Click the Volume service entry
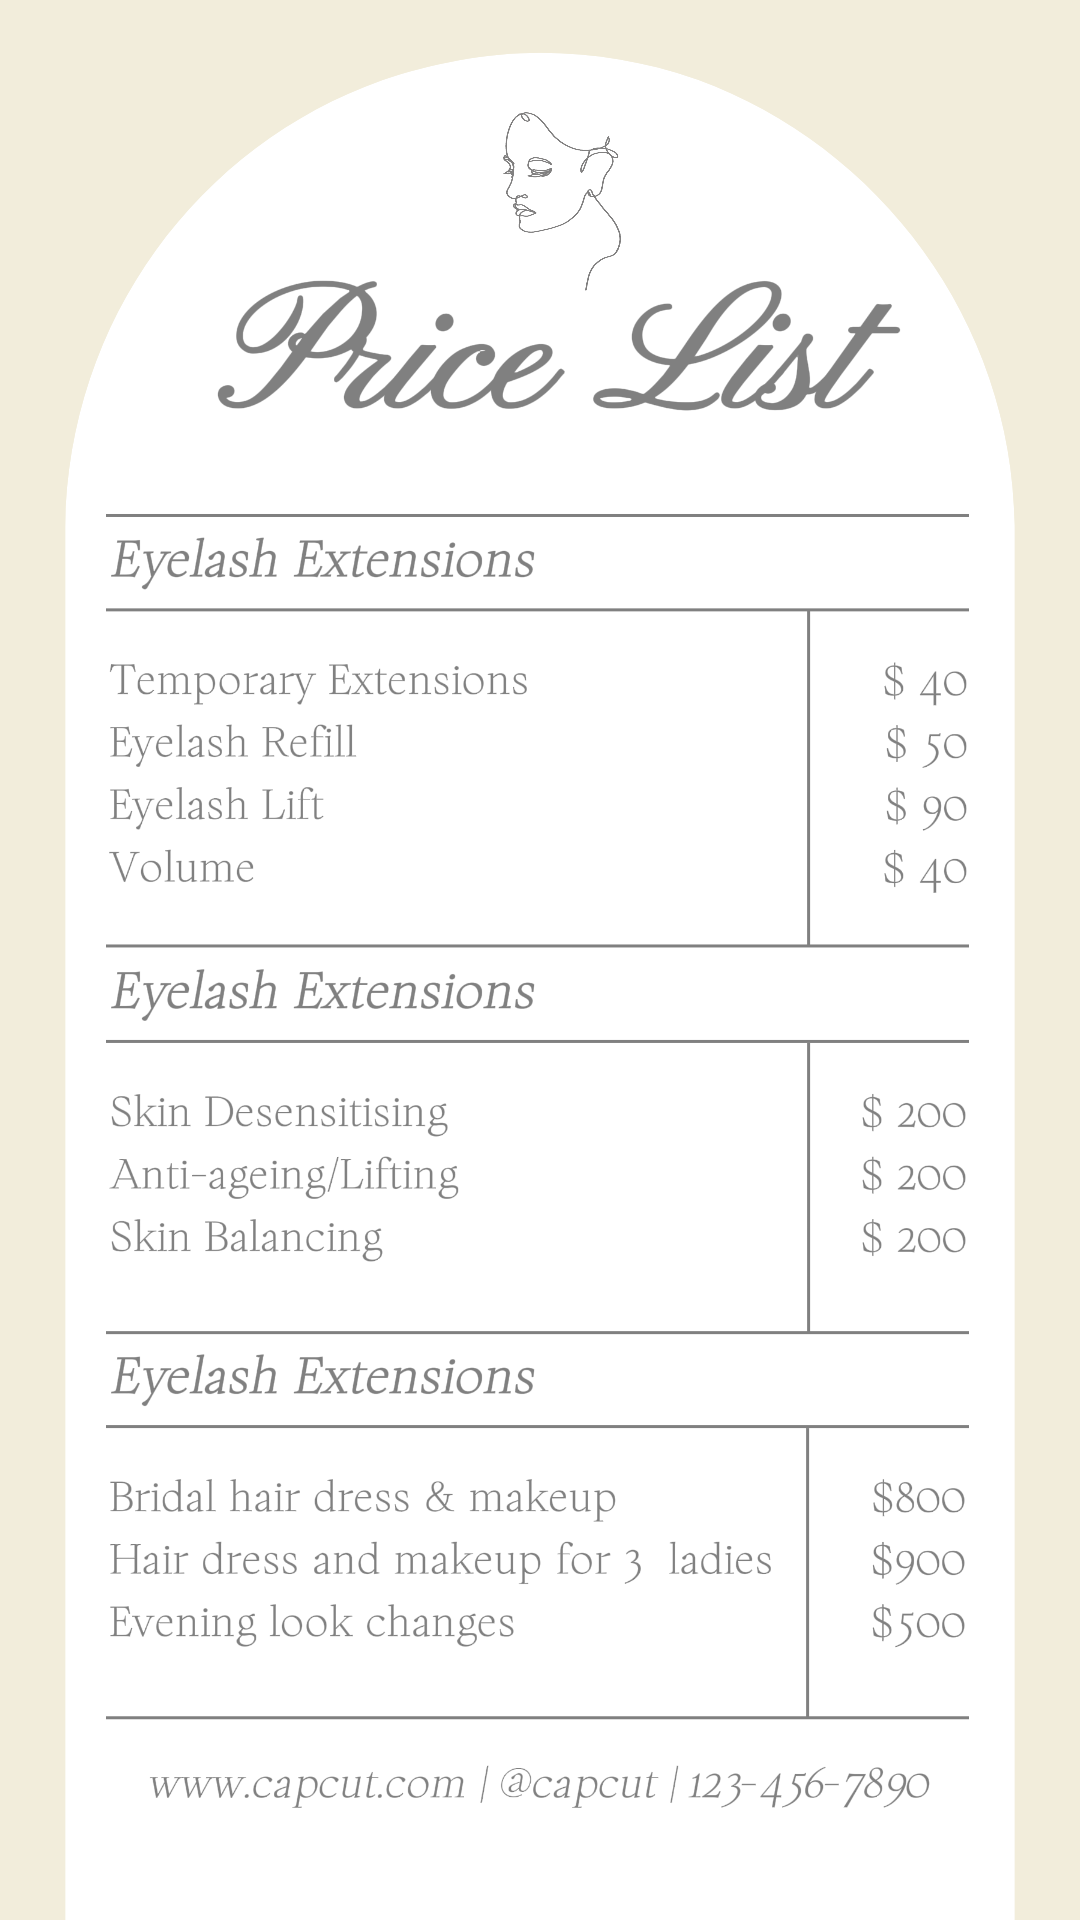Viewport: 1080px width, 1920px height. (x=182, y=868)
